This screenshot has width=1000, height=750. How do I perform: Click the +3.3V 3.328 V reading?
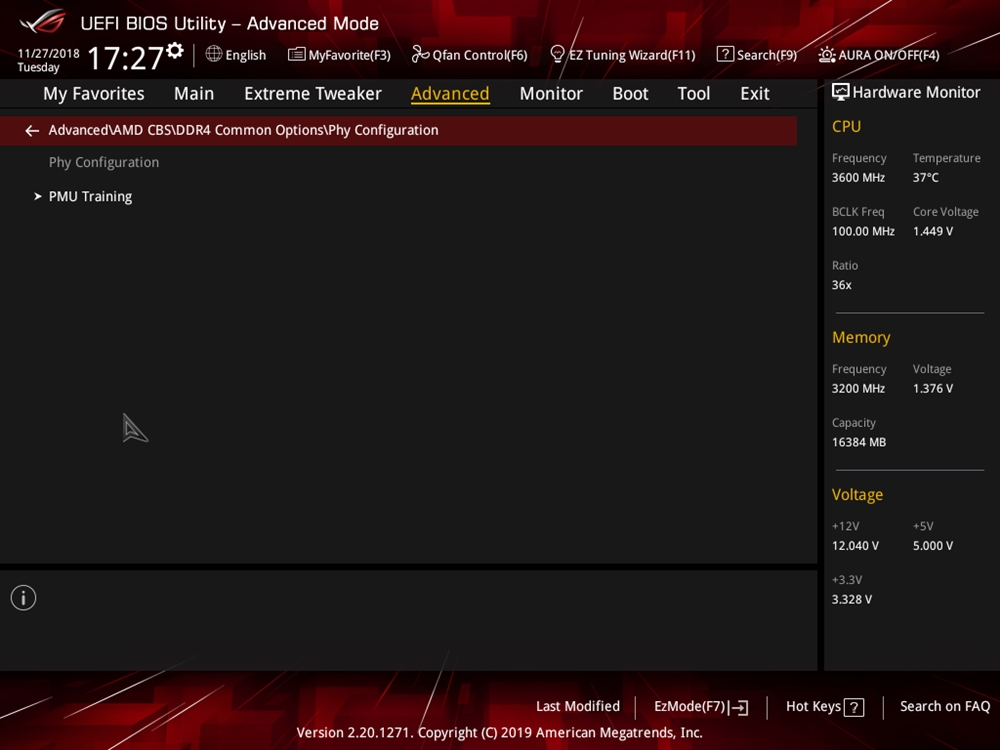point(851,599)
